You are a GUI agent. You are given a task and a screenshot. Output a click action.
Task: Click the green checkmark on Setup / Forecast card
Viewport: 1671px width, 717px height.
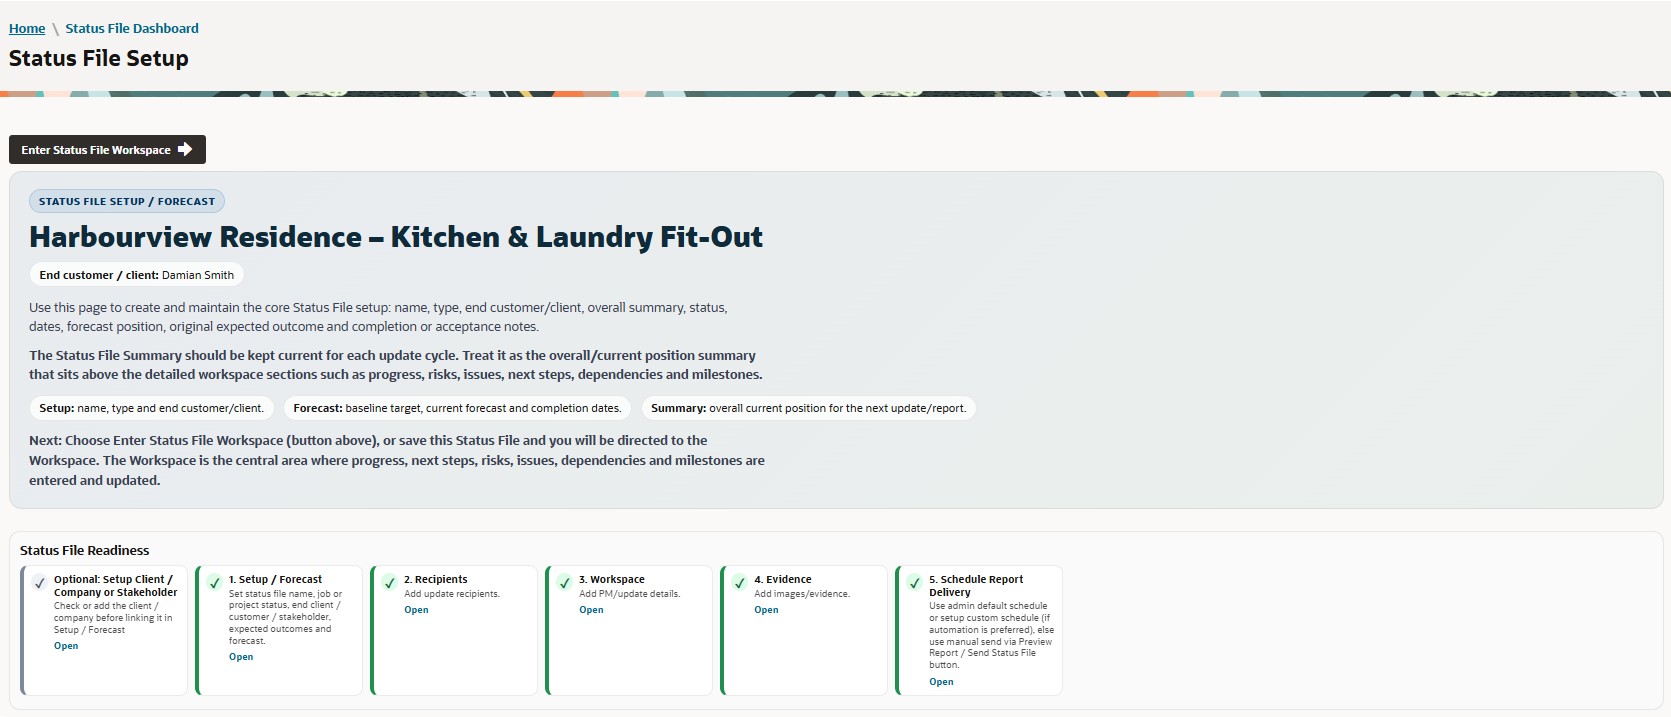[x=214, y=582]
